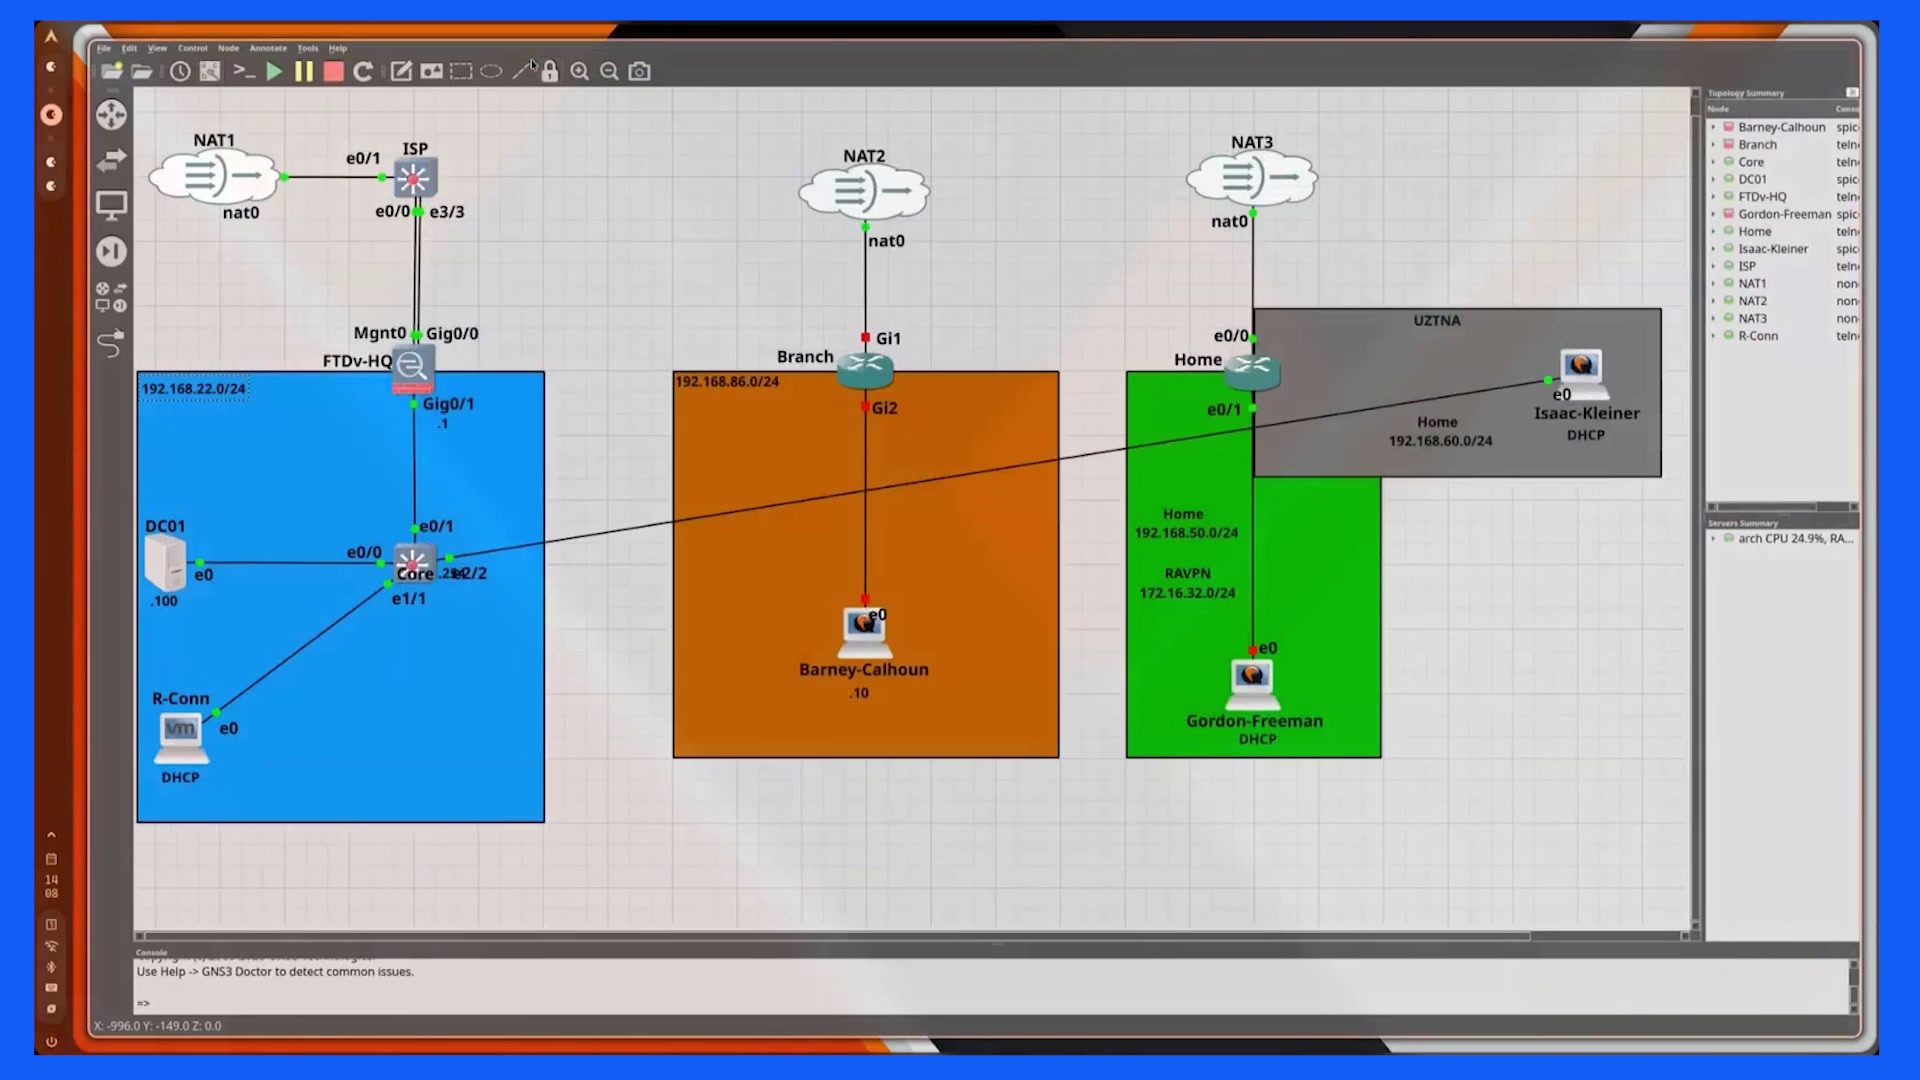
Task: Select the DC01 server node on canvas
Action: tap(164, 563)
